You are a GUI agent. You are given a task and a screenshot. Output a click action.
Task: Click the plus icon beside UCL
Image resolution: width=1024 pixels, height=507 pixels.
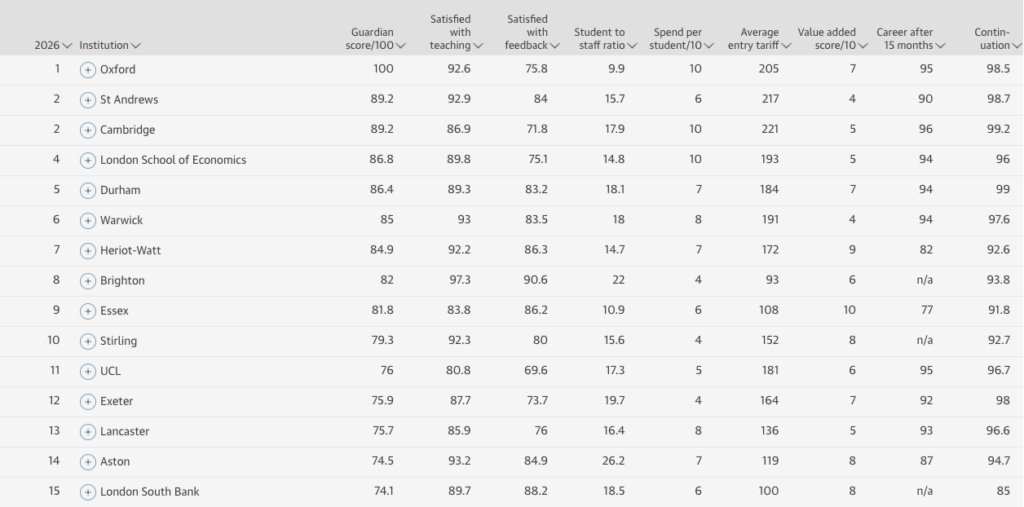pyautogui.click(x=88, y=371)
